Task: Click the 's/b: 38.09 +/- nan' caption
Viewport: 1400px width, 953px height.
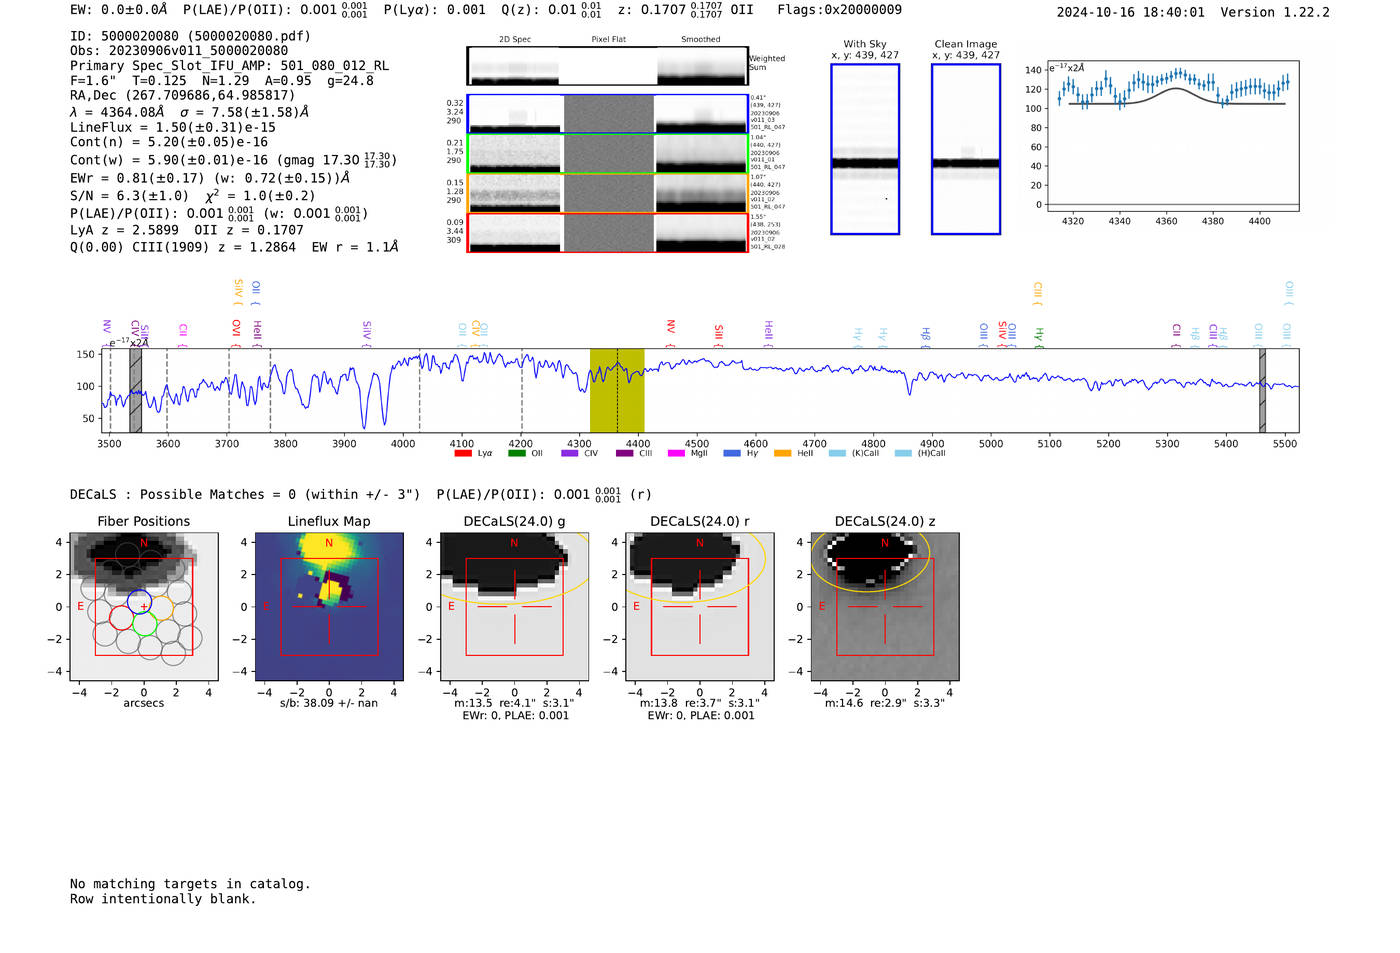Action: coord(329,703)
